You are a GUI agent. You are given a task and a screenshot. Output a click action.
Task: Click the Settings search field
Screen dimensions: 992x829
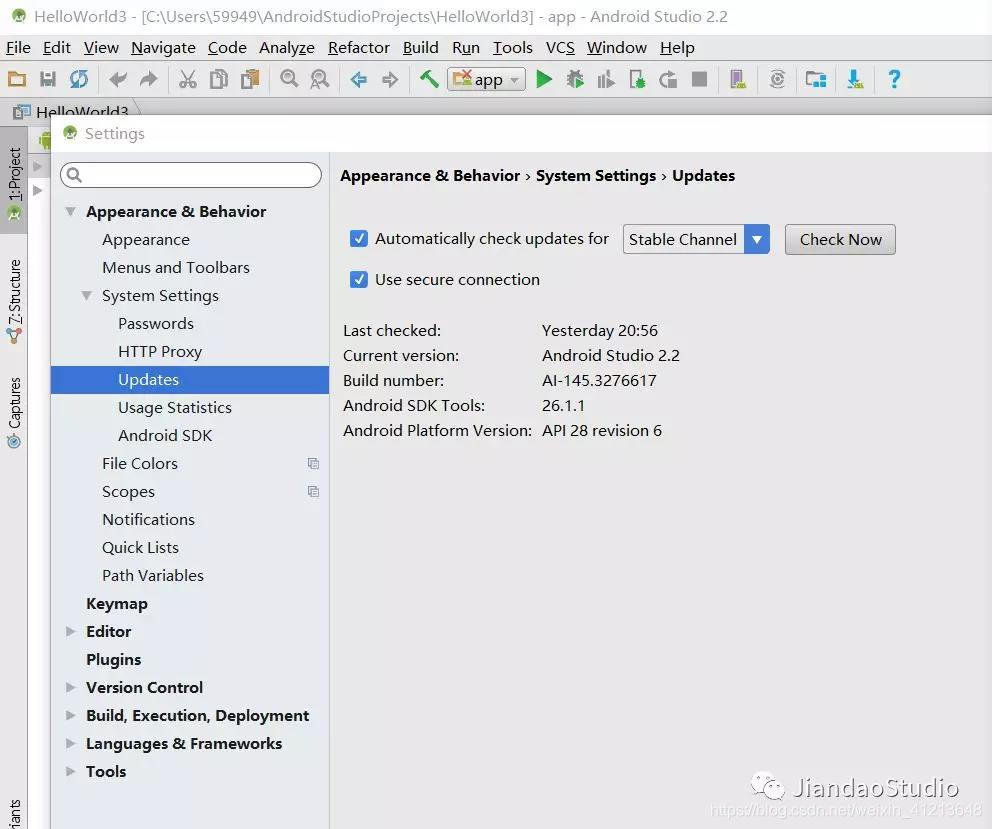(x=191, y=175)
